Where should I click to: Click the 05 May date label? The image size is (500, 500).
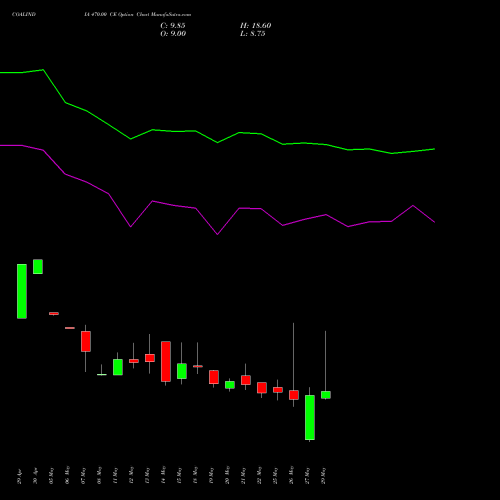(x=51, y=475)
